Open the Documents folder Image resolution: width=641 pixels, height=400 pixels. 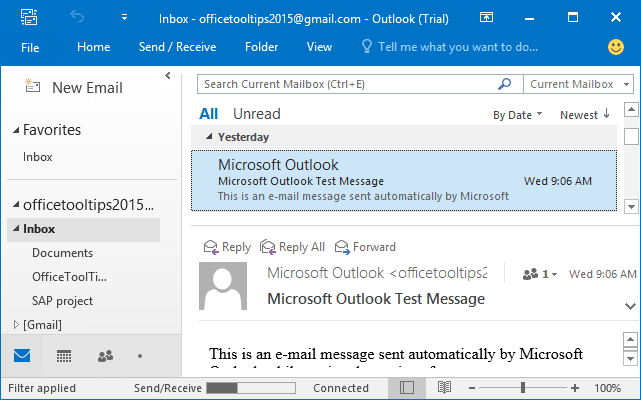click(63, 253)
